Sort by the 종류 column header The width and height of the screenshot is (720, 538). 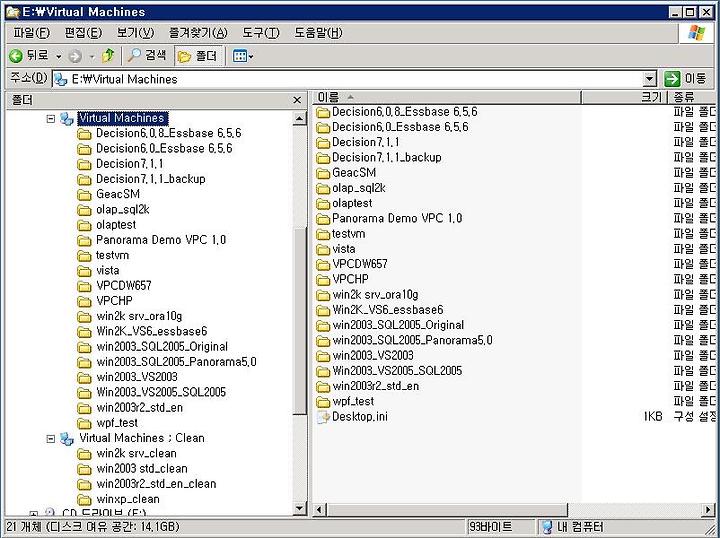click(692, 97)
